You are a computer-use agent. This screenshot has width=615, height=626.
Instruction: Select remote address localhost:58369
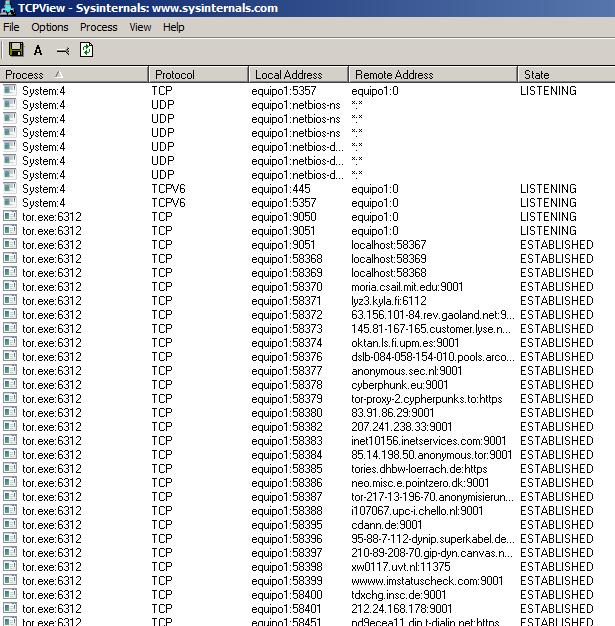pyautogui.click(x=389, y=259)
